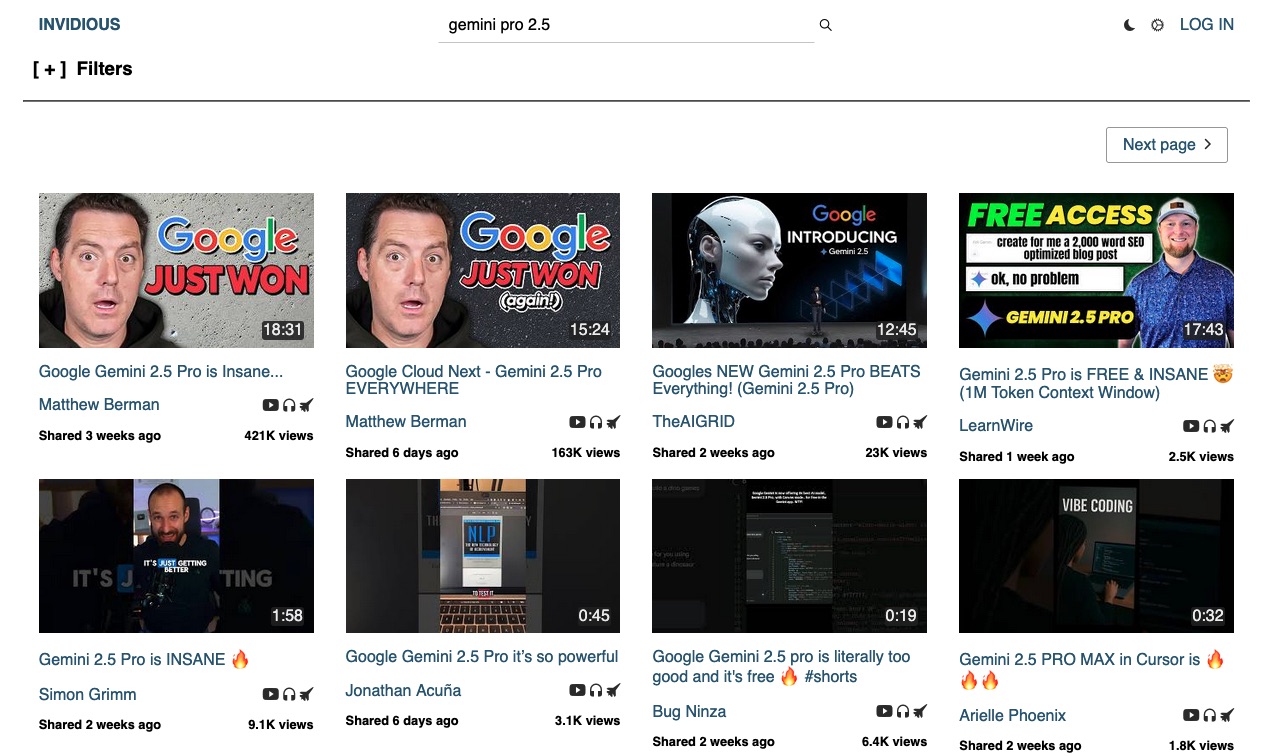1278x756 pixels.
Task: Open Matthew Berman channel under 421K views video
Action: click(x=99, y=405)
